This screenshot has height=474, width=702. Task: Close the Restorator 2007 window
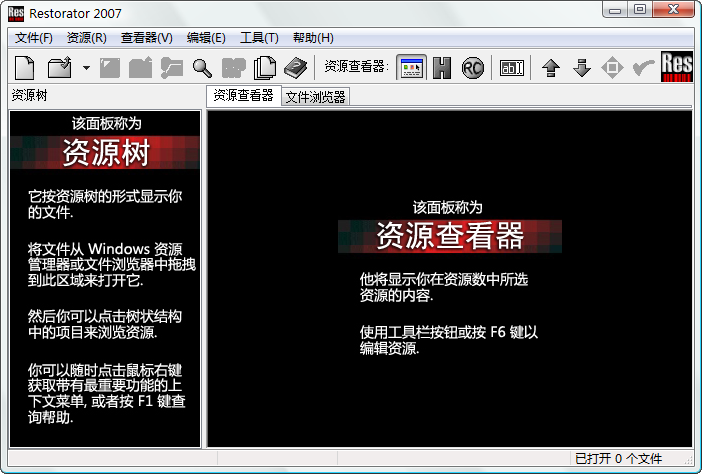coord(673,9)
